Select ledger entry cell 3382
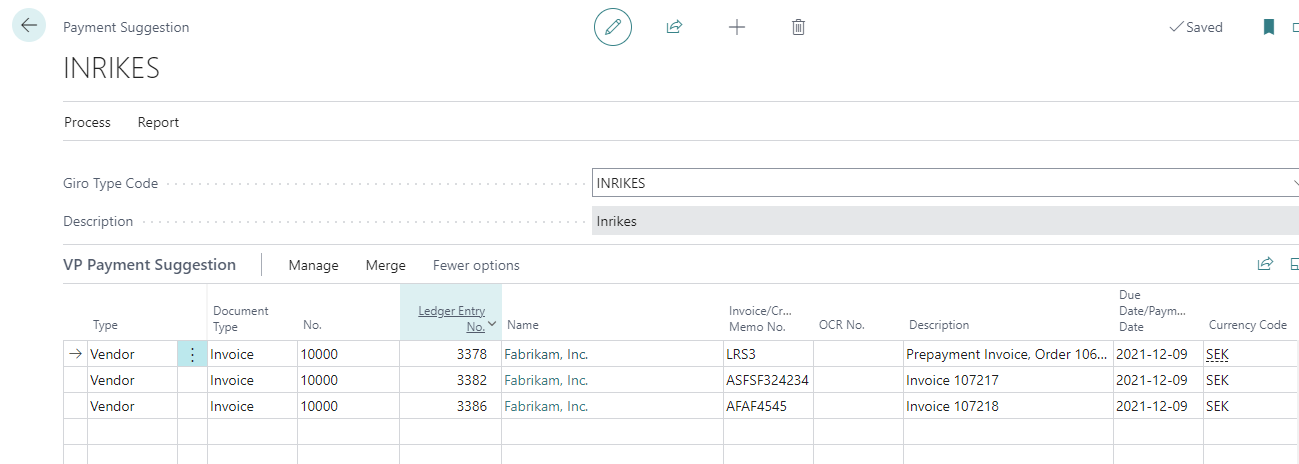The width and height of the screenshot is (1299, 464). click(450, 380)
